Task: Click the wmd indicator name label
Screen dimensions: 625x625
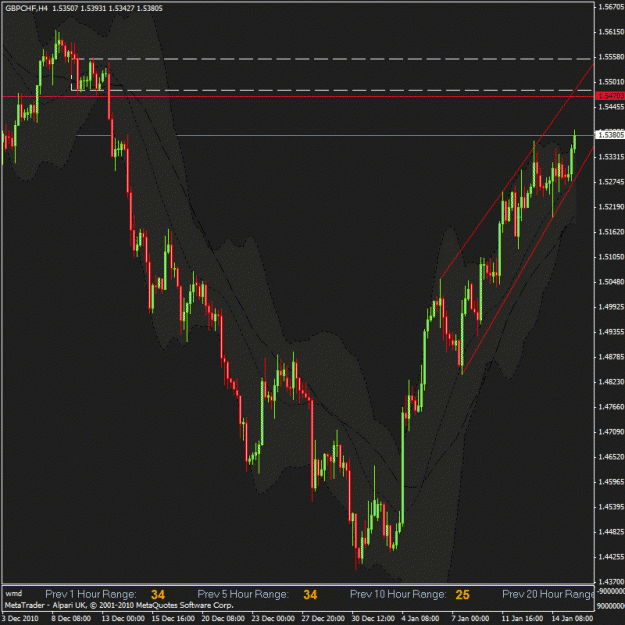Action: [14, 594]
